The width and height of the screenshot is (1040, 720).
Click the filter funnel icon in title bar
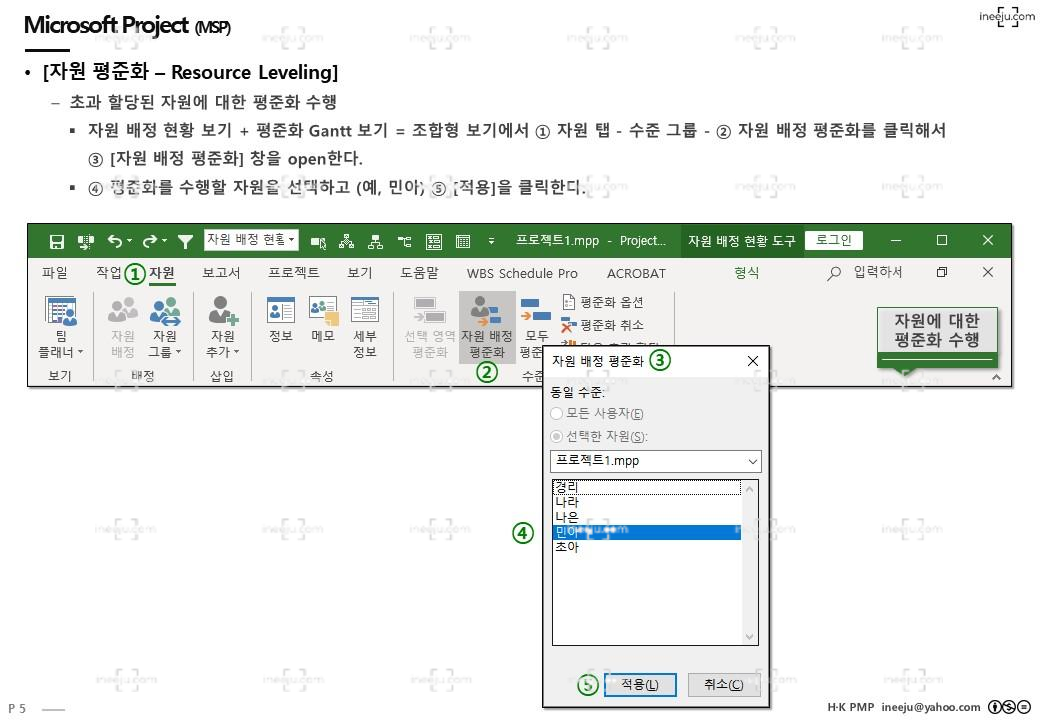click(x=186, y=242)
